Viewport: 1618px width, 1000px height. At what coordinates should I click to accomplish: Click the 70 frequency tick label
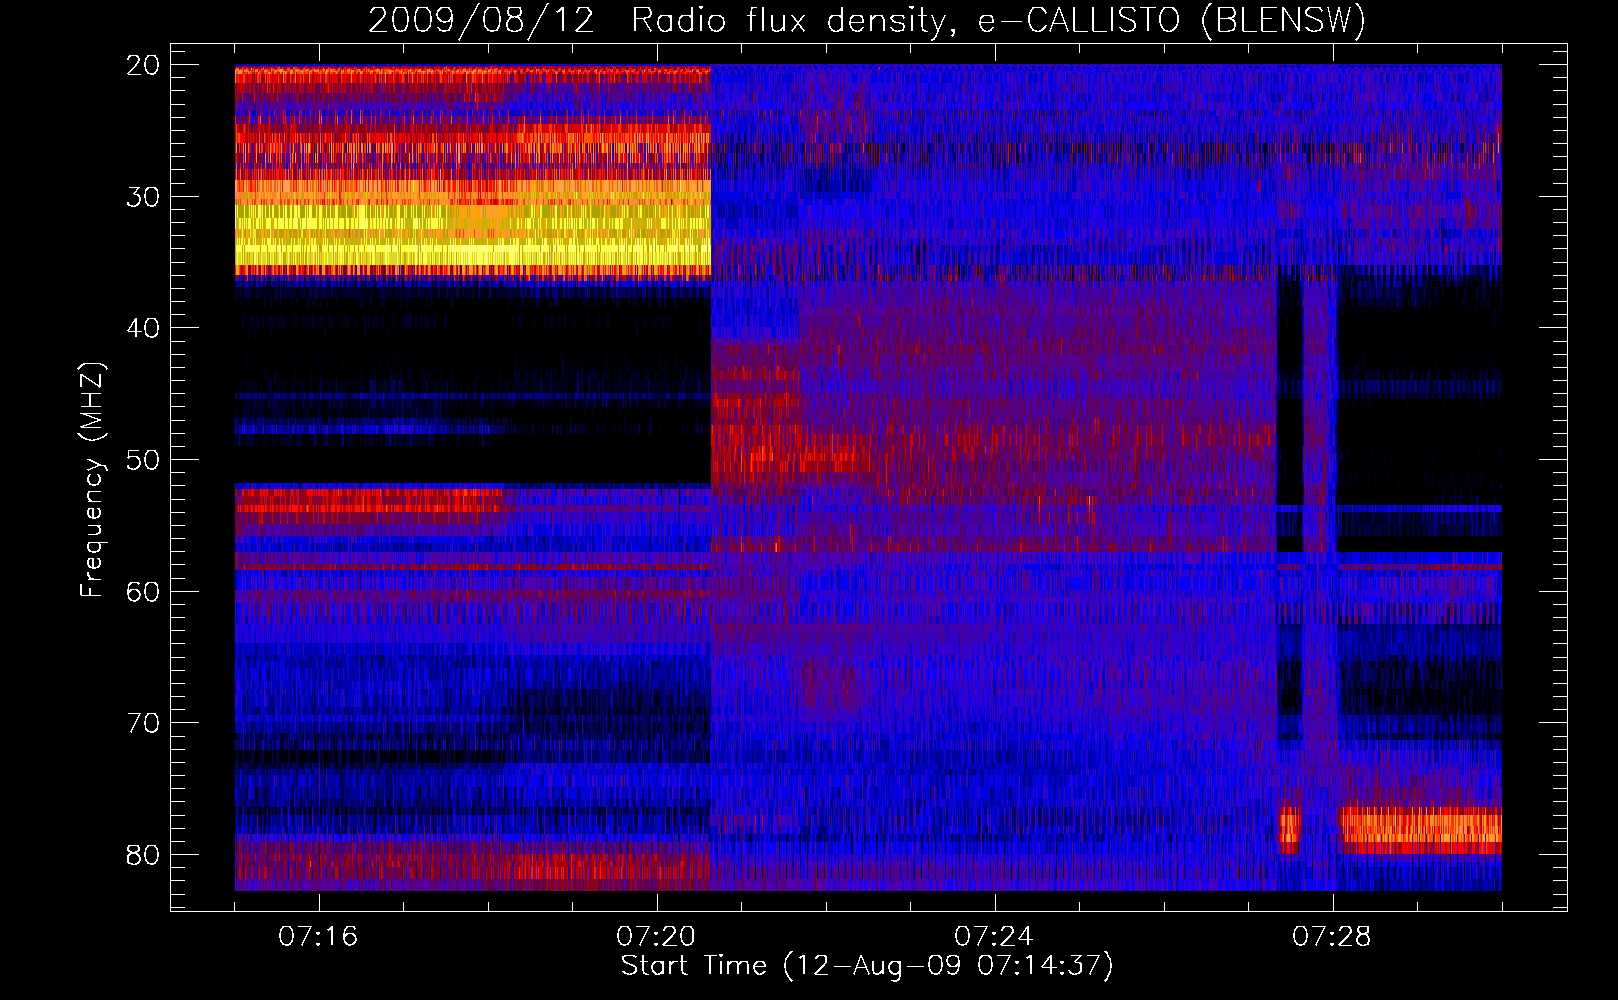(144, 723)
